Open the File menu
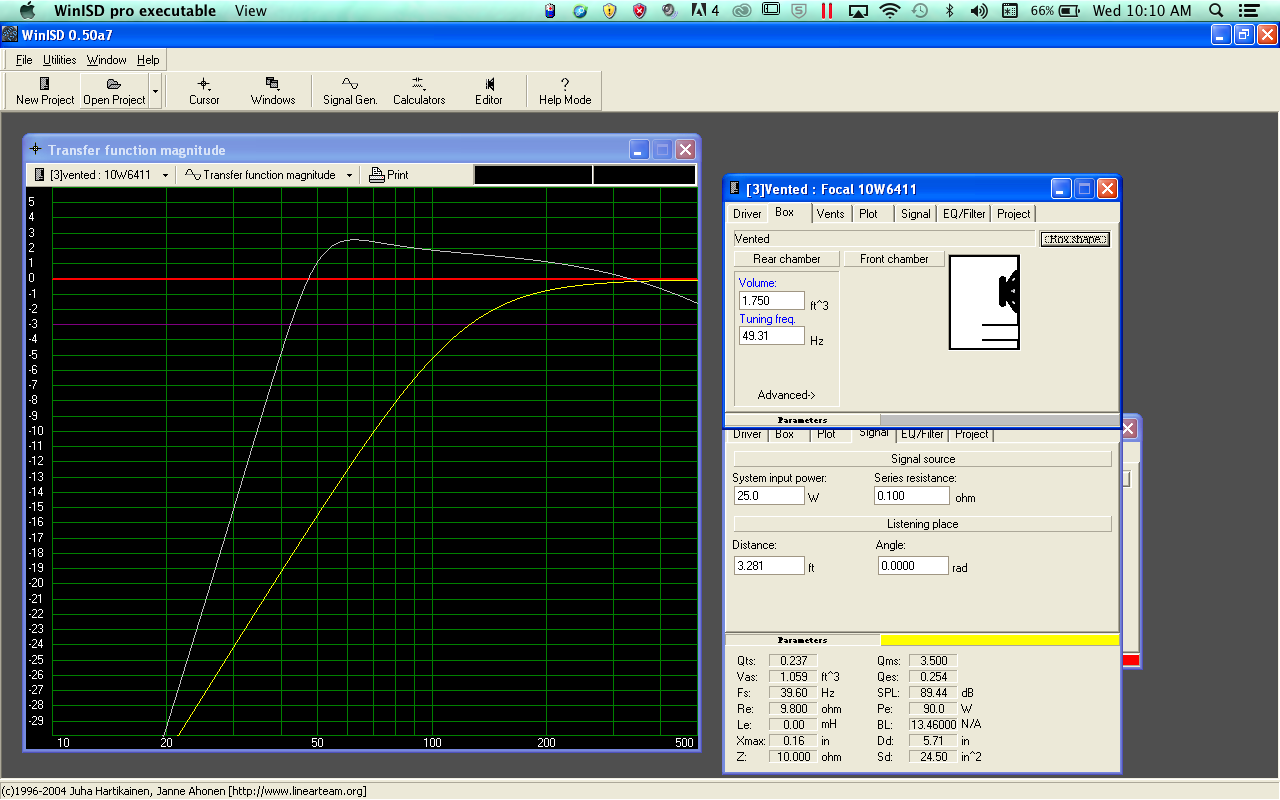 pyautogui.click(x=24, y=60)
